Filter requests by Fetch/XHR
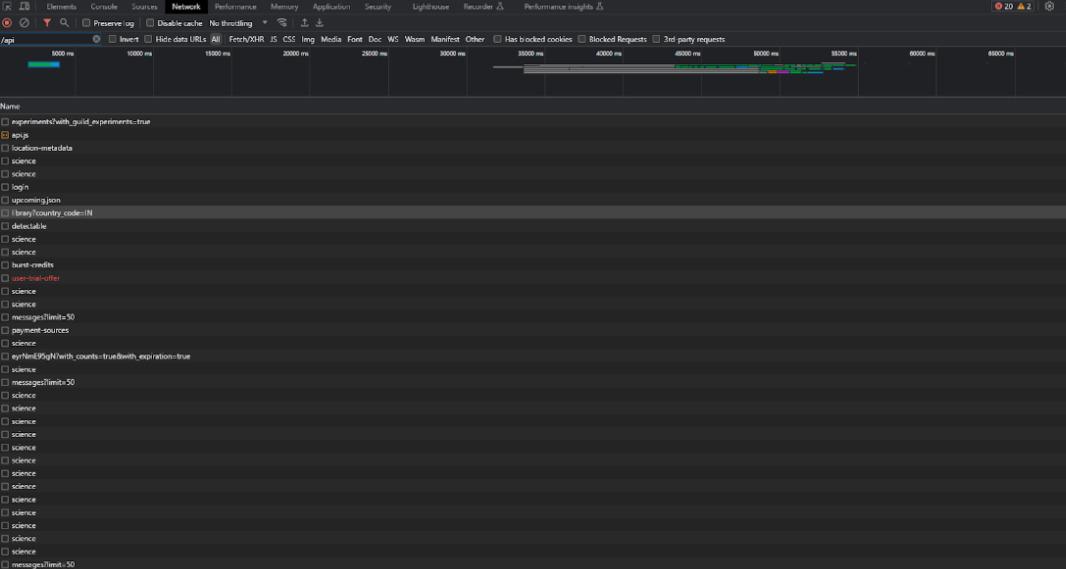Screen dimensions: 1066x569 (x=246, y=39)
